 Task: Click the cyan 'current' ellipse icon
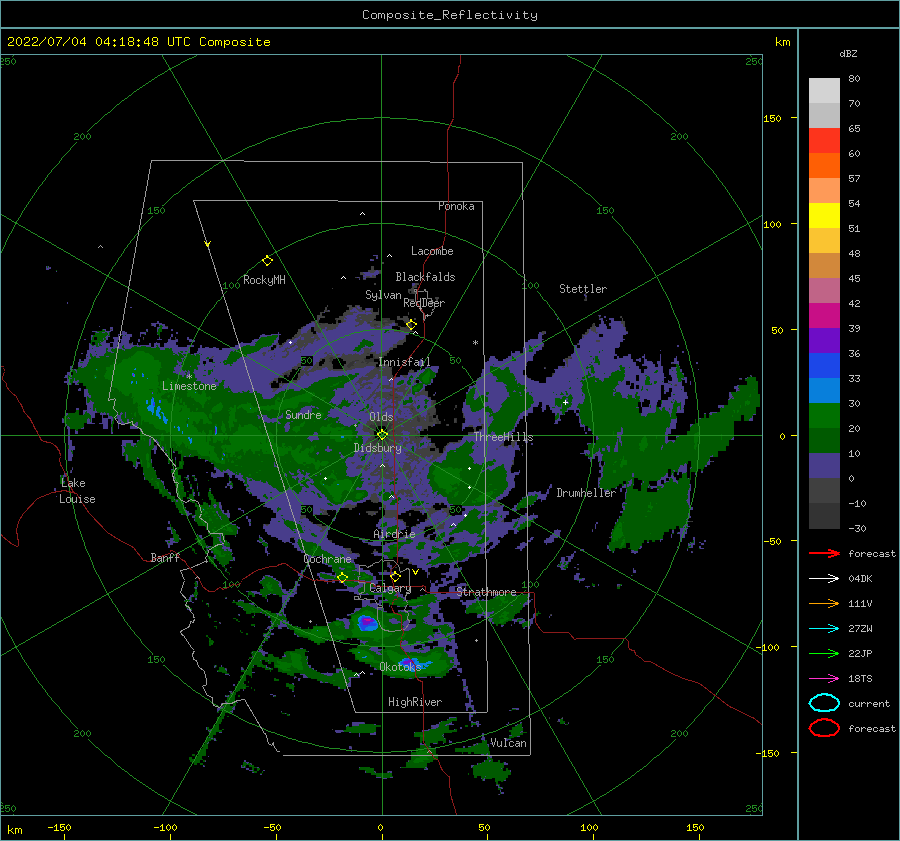(x=824, y=703)
